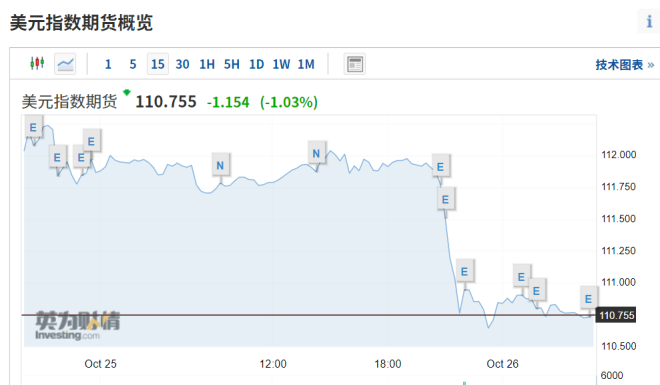The height and width of the screenshot is (385, 660).
Task: Select the 1M timeframe
Action: (x=306, y=64)
